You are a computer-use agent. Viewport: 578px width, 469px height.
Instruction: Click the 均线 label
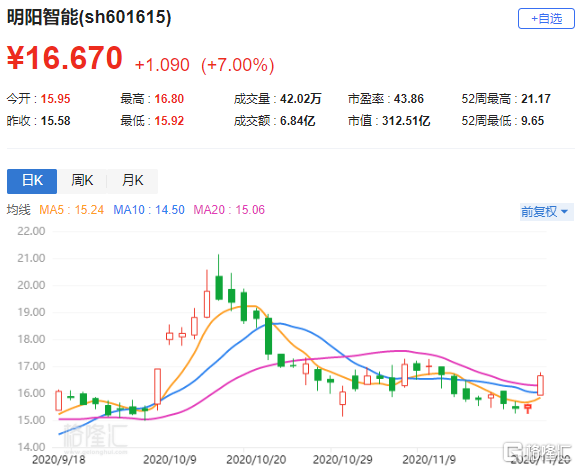click(18, 210)
